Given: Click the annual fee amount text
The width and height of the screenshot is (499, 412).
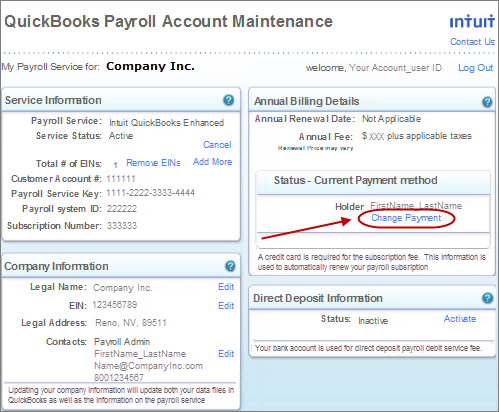Looking at the screenshot, I should [417, 136].
